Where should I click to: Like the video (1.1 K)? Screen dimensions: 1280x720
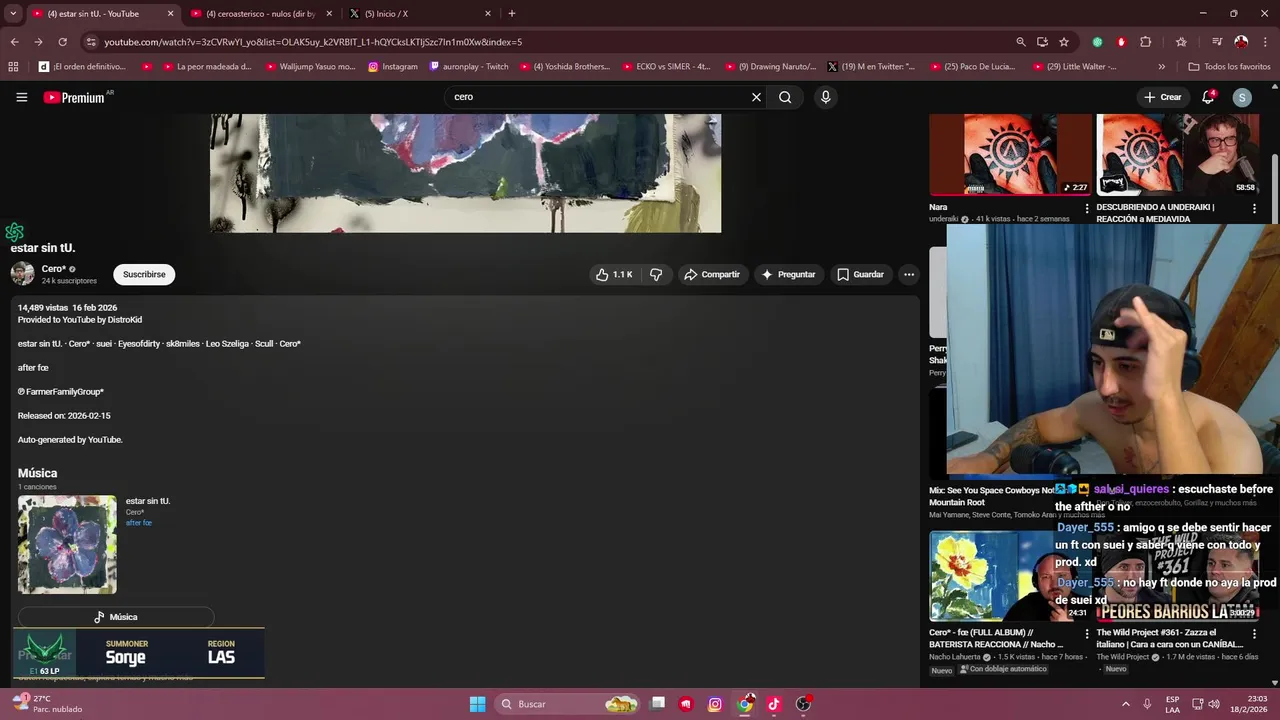pyautogui.click(x=614, y=274)
